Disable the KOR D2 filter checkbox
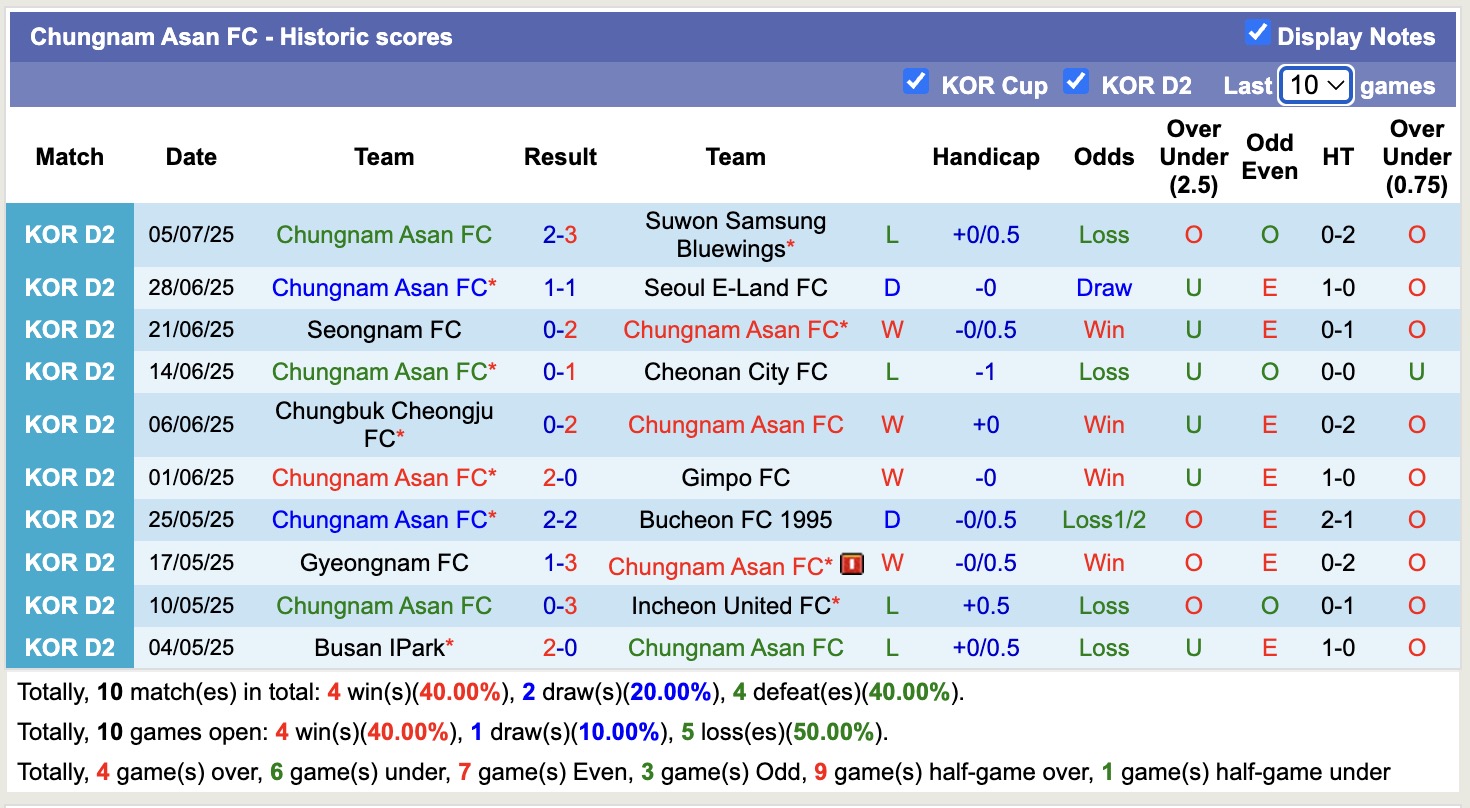This screenshot has height=808, width=1470. (x=1076, y=82)
